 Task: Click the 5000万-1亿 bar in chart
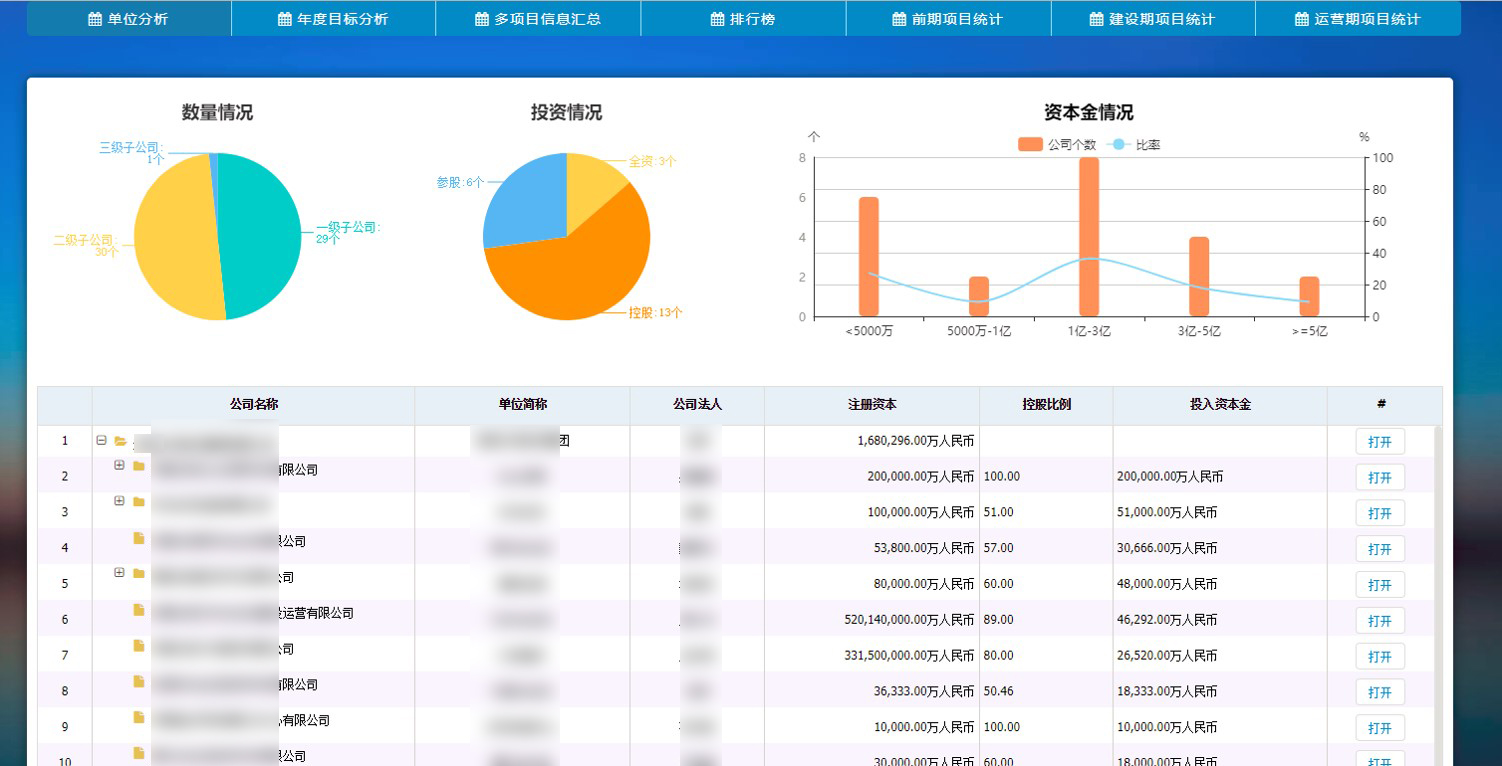[x=979, y=297]
